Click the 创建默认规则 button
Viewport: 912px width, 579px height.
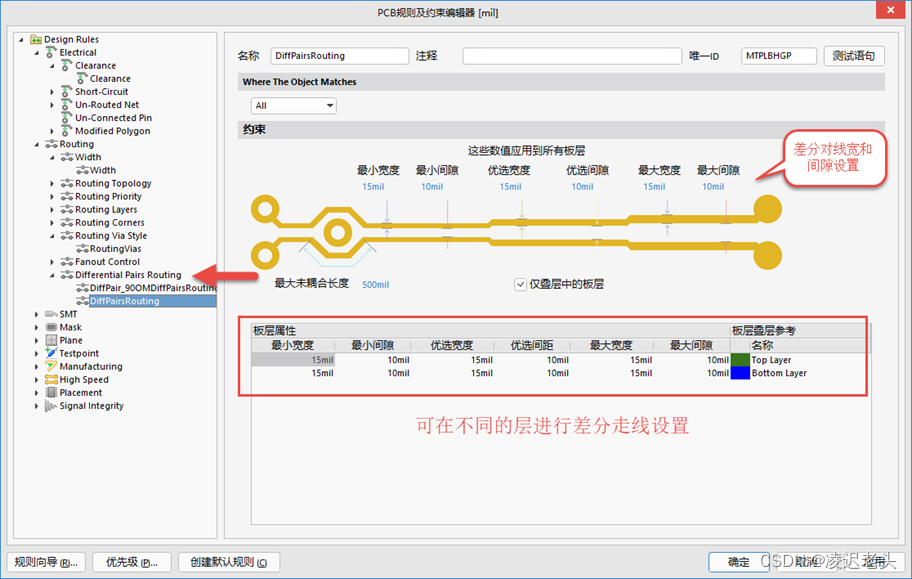(229, 562)
